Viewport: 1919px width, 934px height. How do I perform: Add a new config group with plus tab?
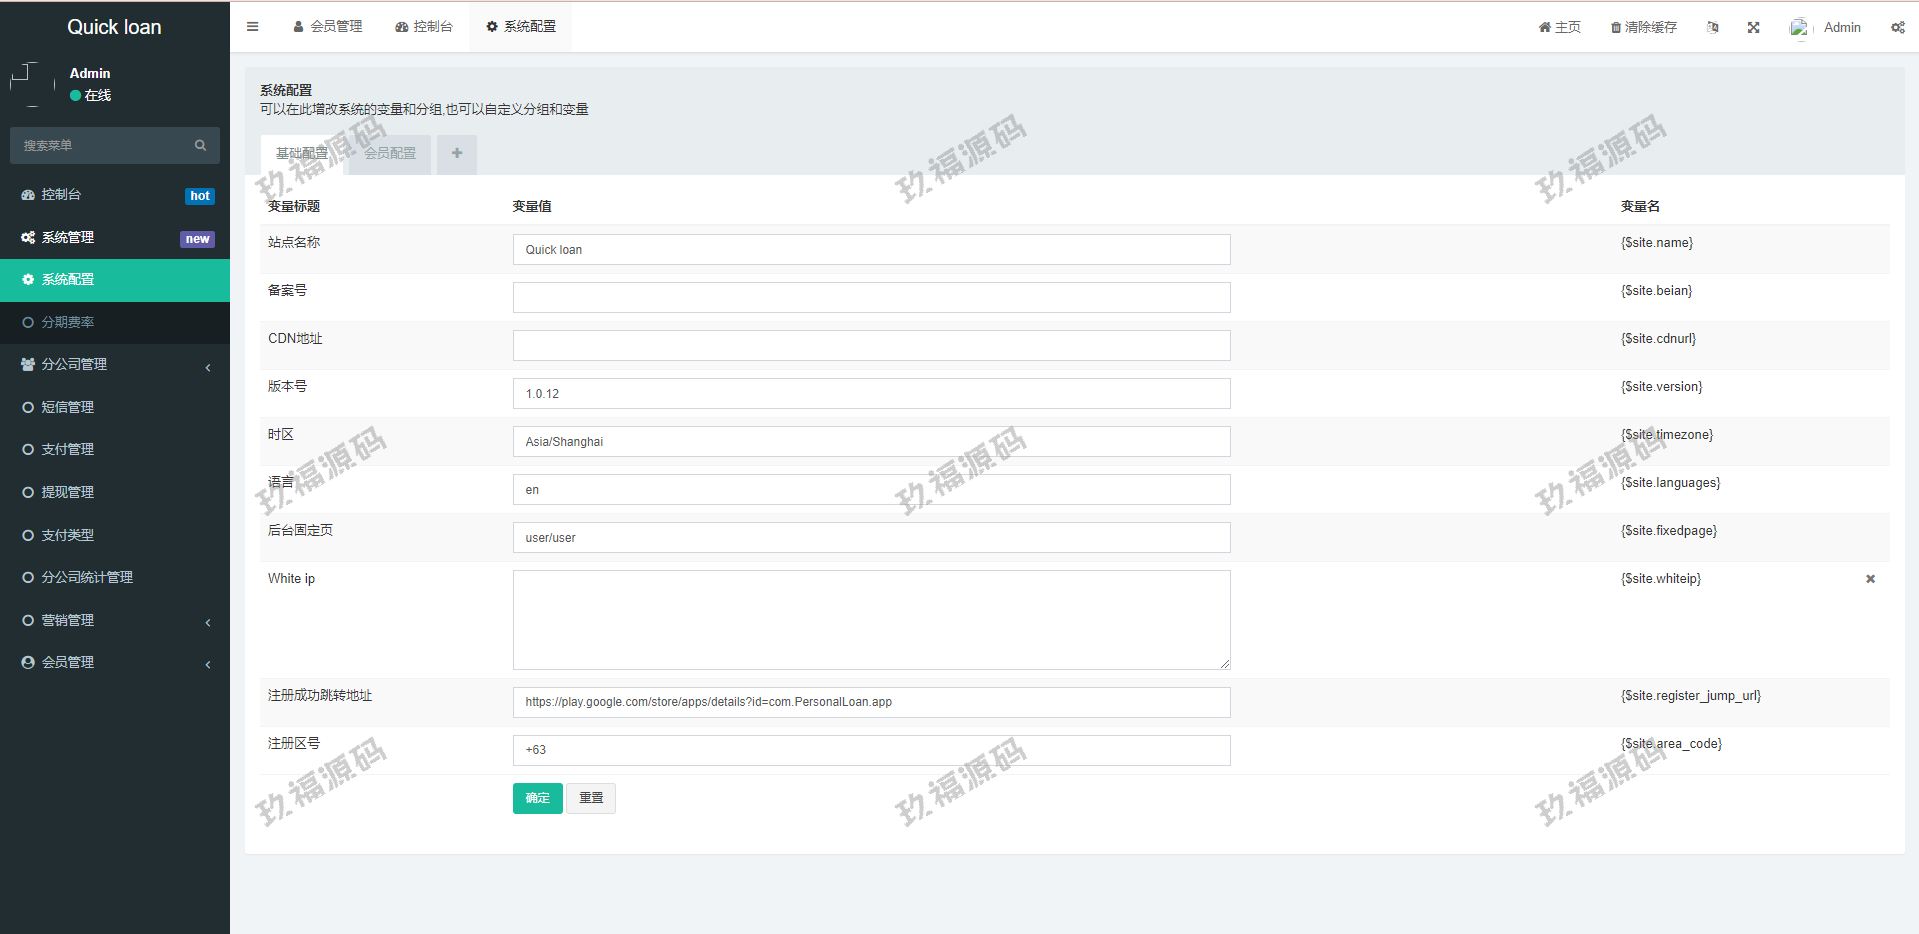[457, 153]
